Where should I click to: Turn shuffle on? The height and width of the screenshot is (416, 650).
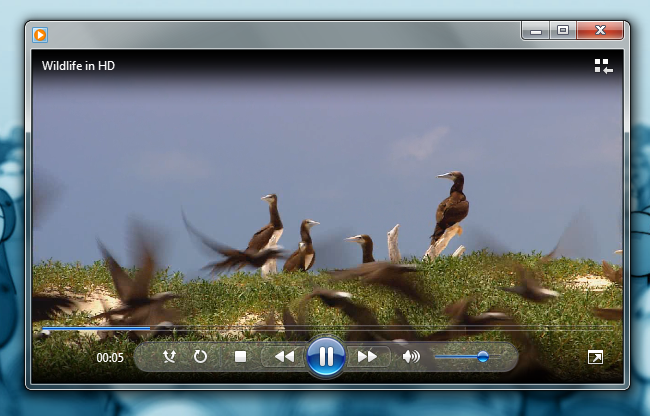[x=169, y=356]
